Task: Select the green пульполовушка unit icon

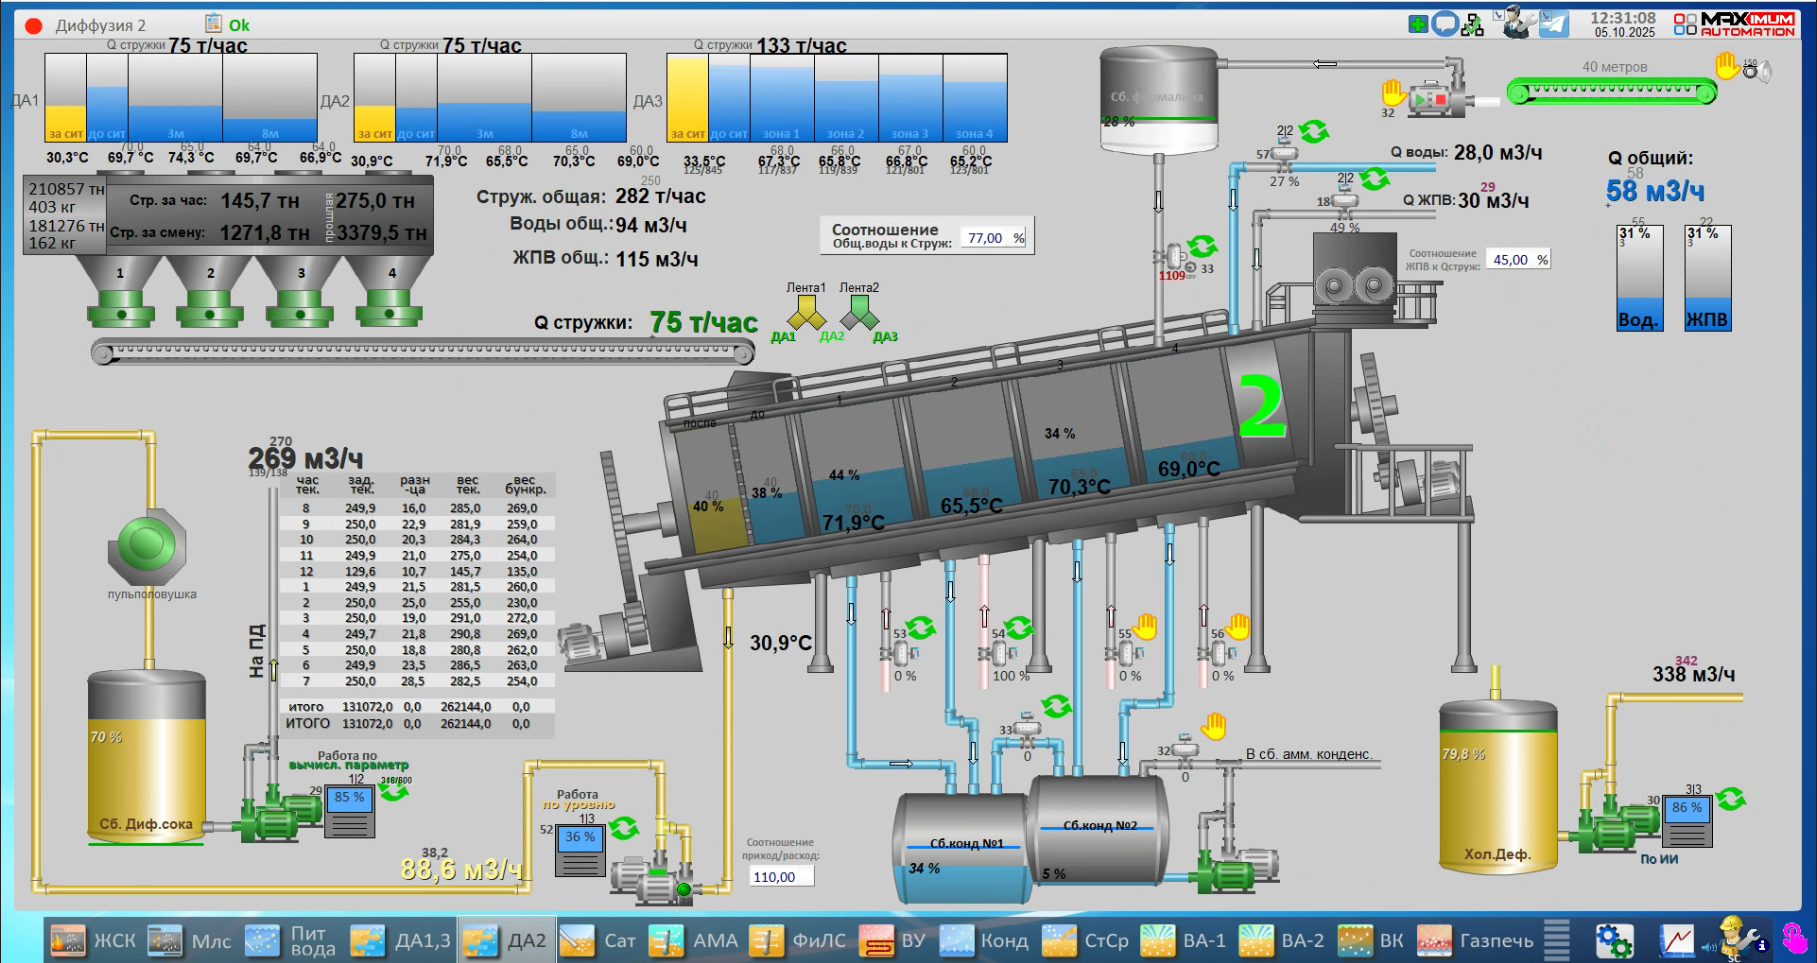Action: pos(147,546)
